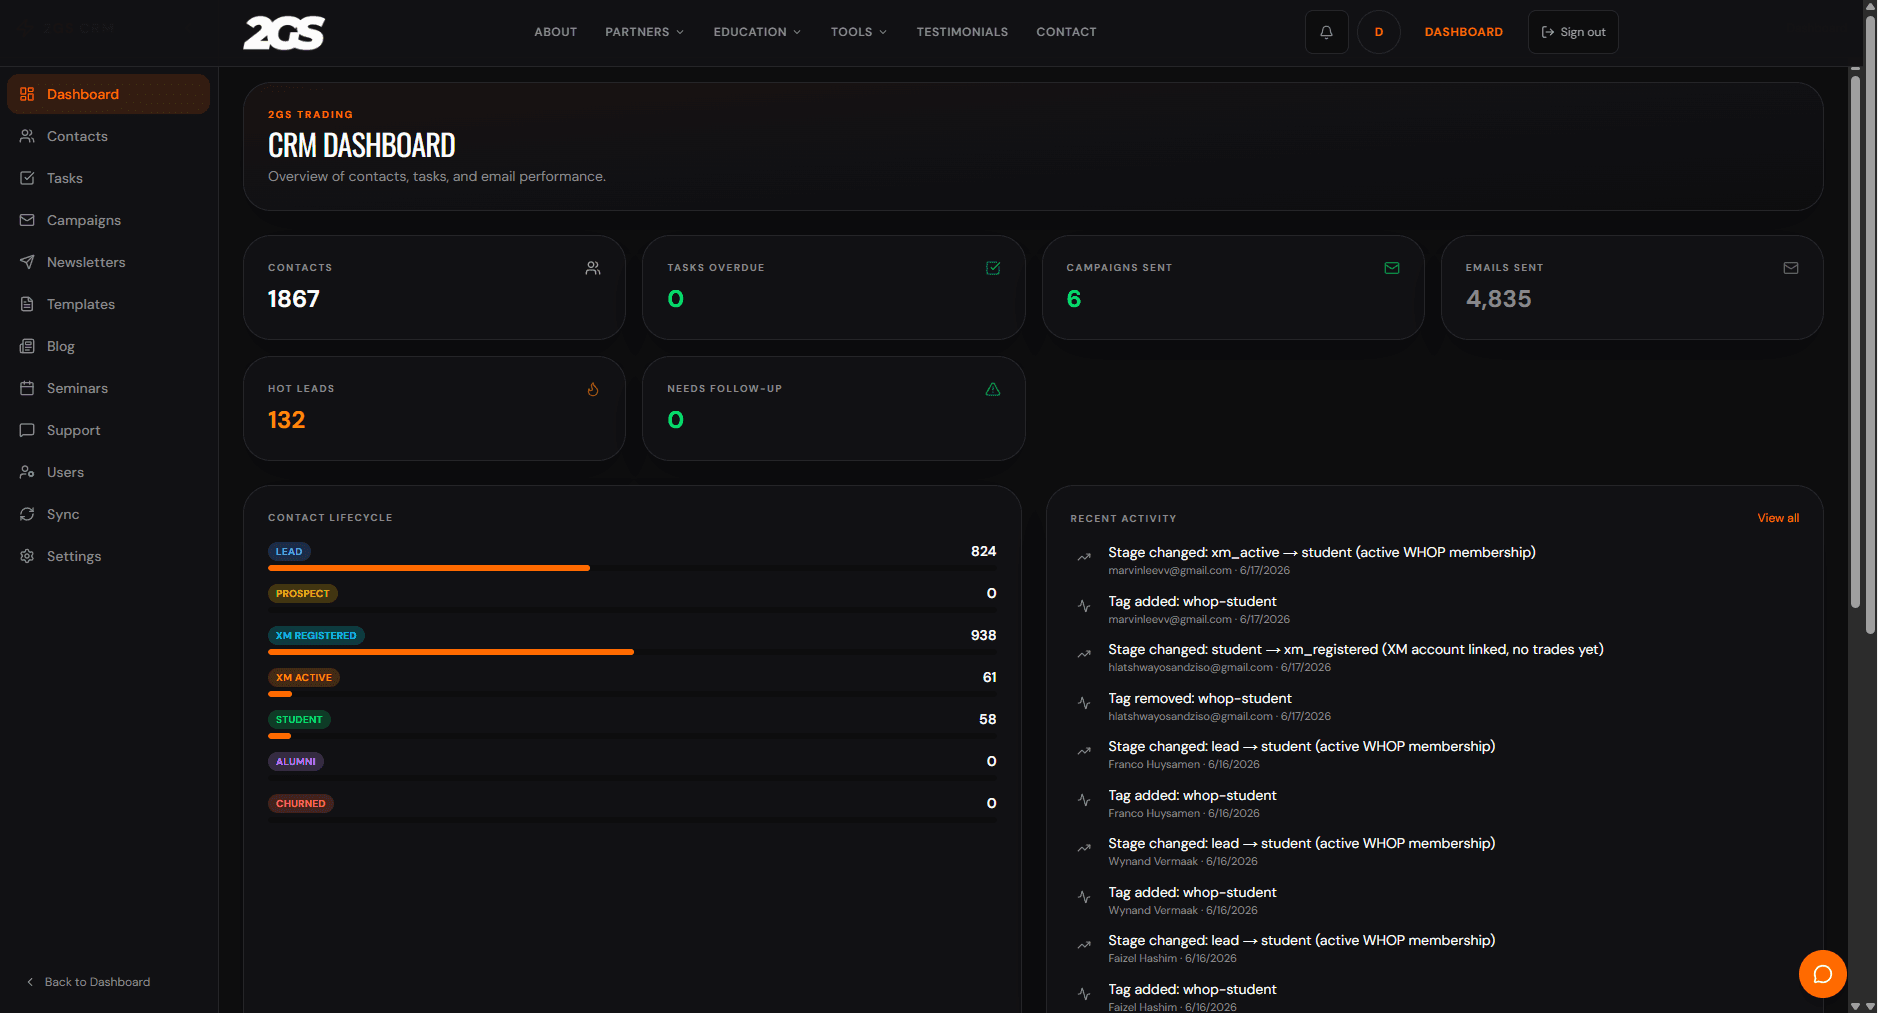This screenshot has height=1013, width=1878.
Task: Open the Contacts 1867 card
Action: coord(434,287)
